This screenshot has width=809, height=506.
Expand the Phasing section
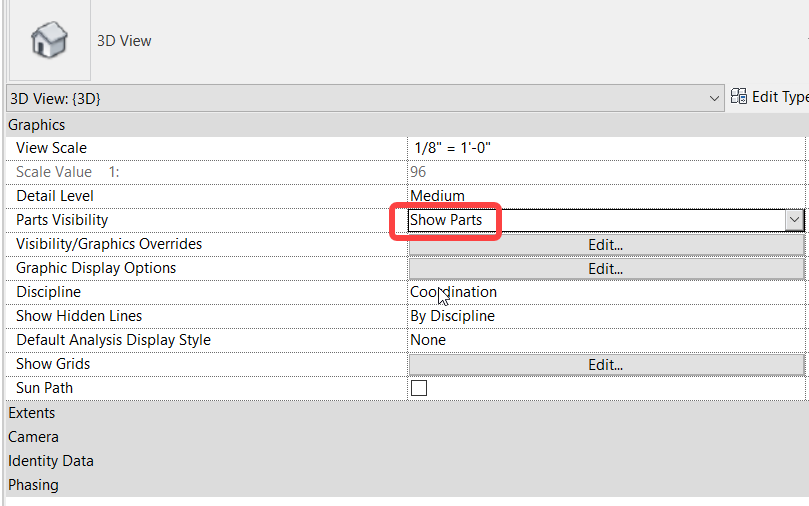click(34, 485)
